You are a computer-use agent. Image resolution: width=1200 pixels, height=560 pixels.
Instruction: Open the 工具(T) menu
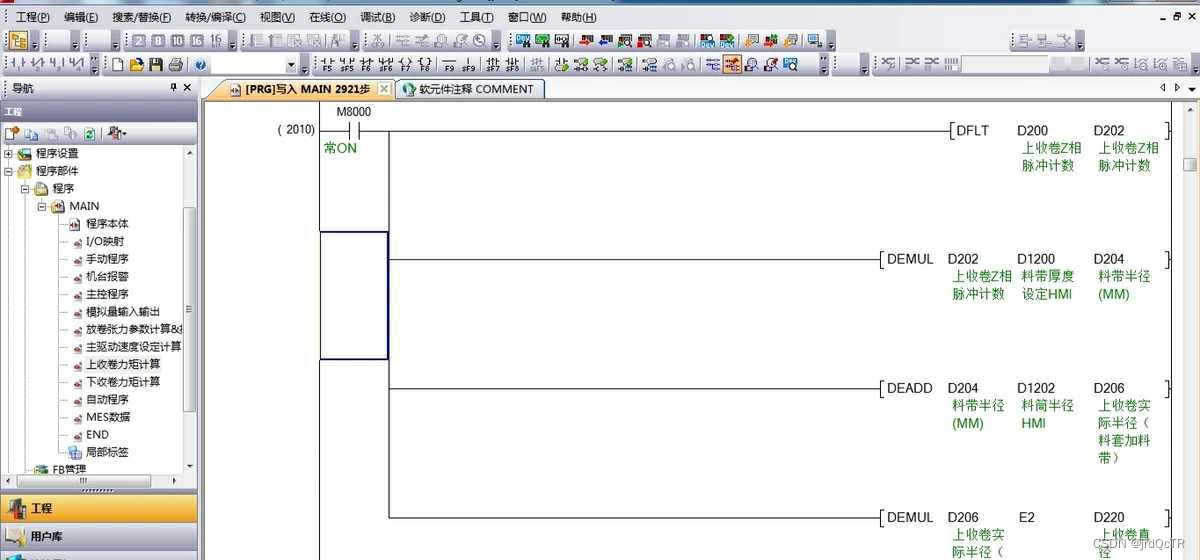point(477,17)
